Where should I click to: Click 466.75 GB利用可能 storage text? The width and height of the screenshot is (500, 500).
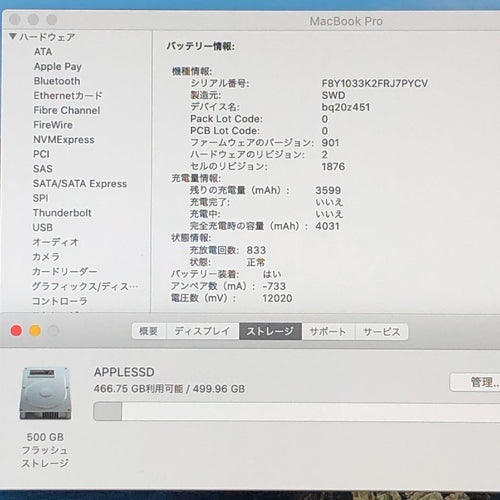(138, 389)
